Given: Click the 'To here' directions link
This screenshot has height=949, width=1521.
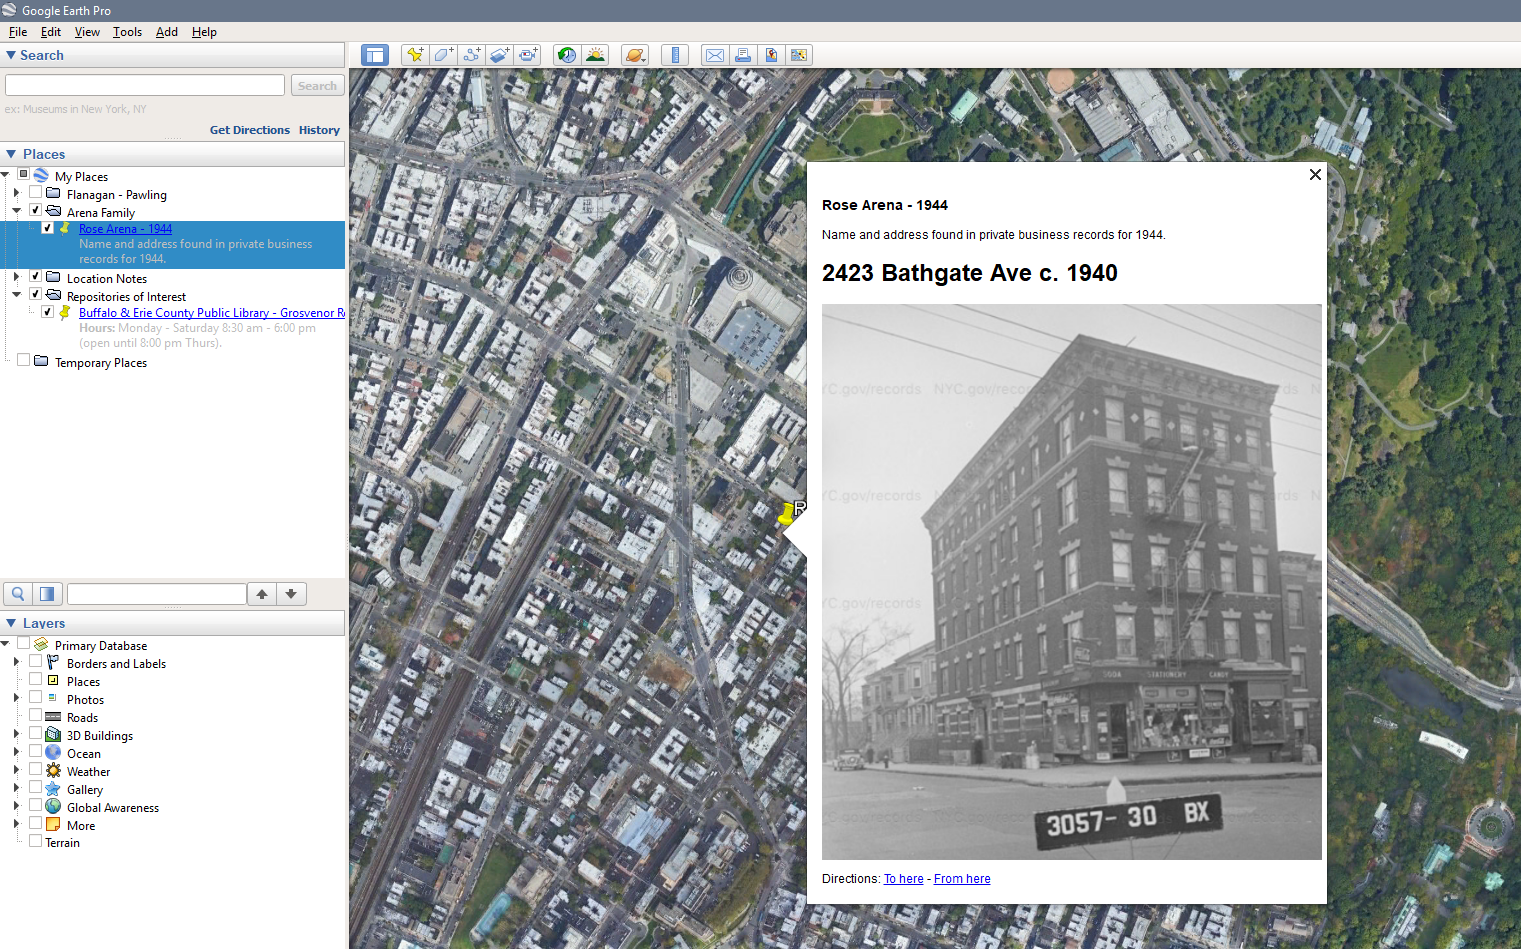Looking at the screenshot, I should (x=903, y=879).
